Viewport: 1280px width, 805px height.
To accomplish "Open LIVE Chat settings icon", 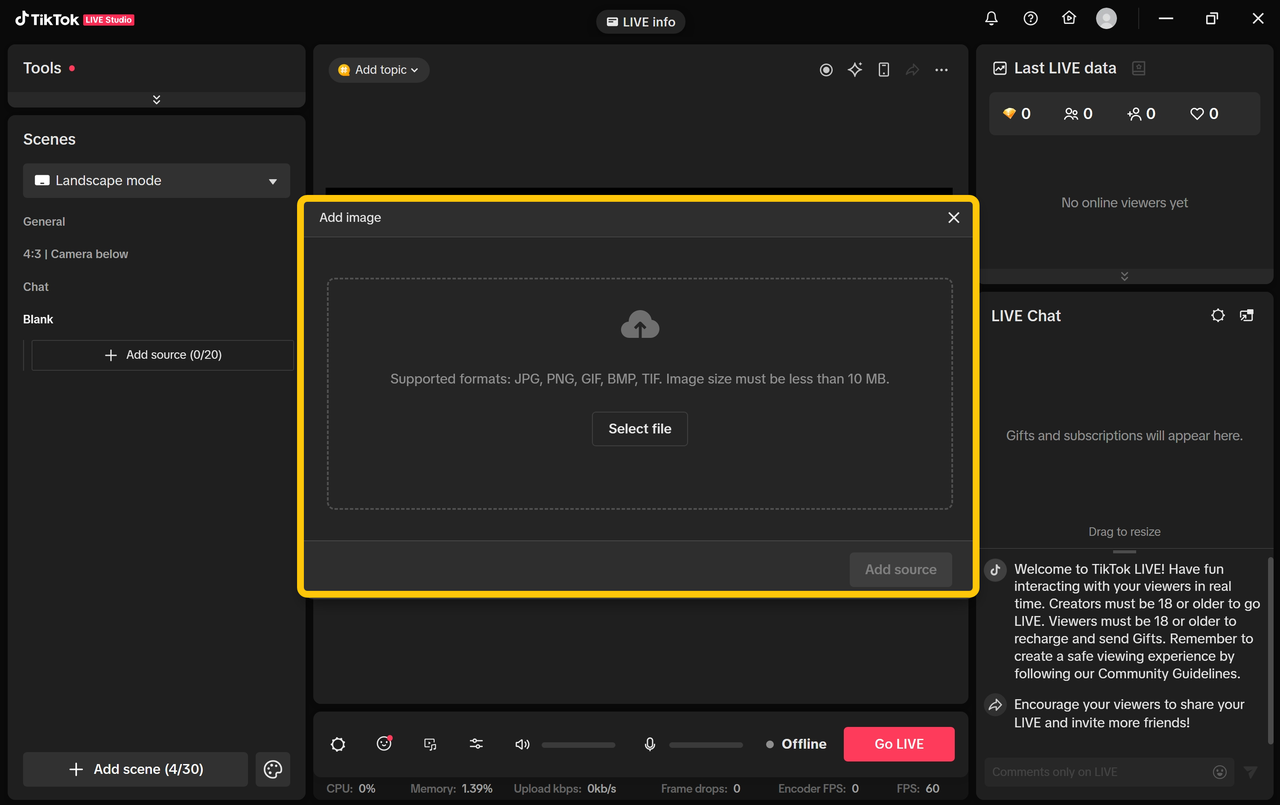I will 1217,315.
